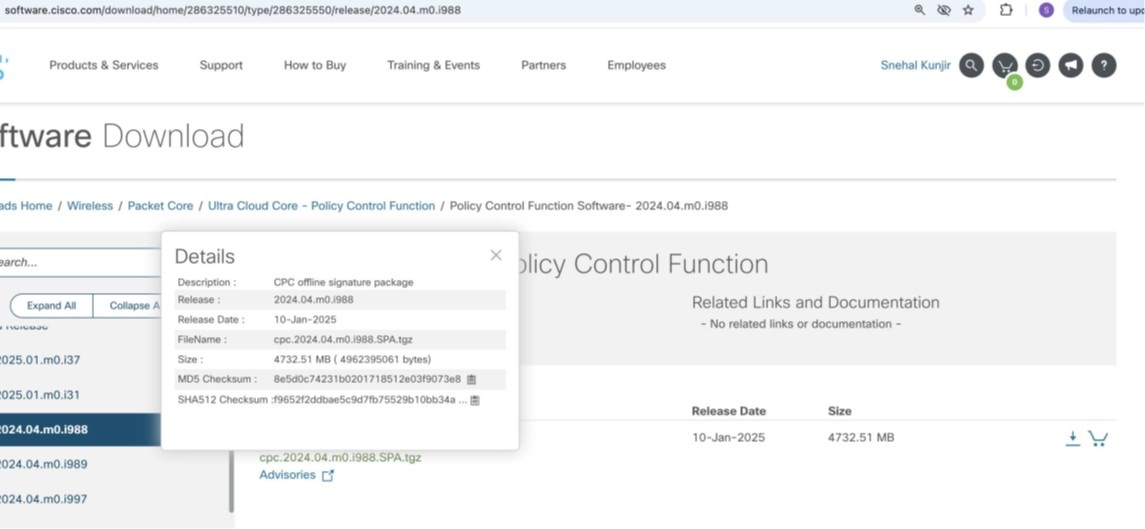Copy the MD5 checksum clipboard icon

(x=471, y=379)
